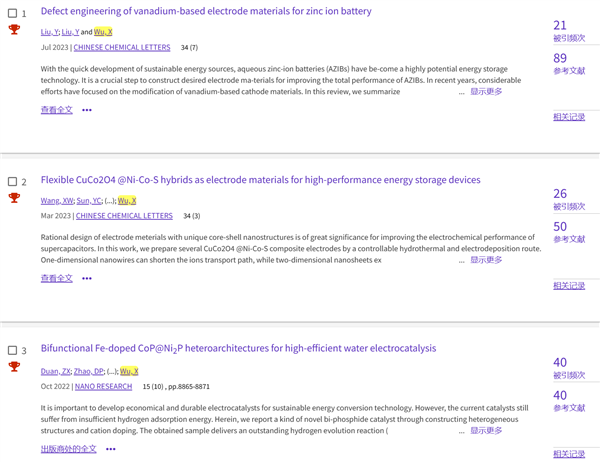Screen dimensions: 600x462
Task: Check the box for result 3
Action: [12, 350]
